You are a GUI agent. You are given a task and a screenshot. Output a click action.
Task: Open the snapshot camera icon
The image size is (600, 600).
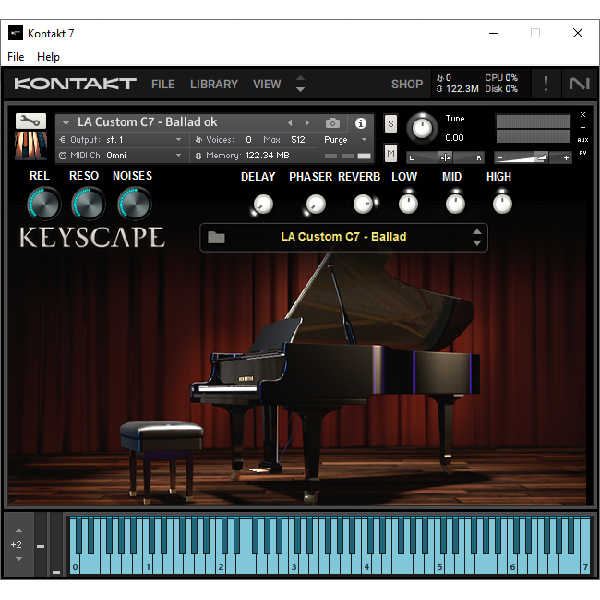(333, 123)
